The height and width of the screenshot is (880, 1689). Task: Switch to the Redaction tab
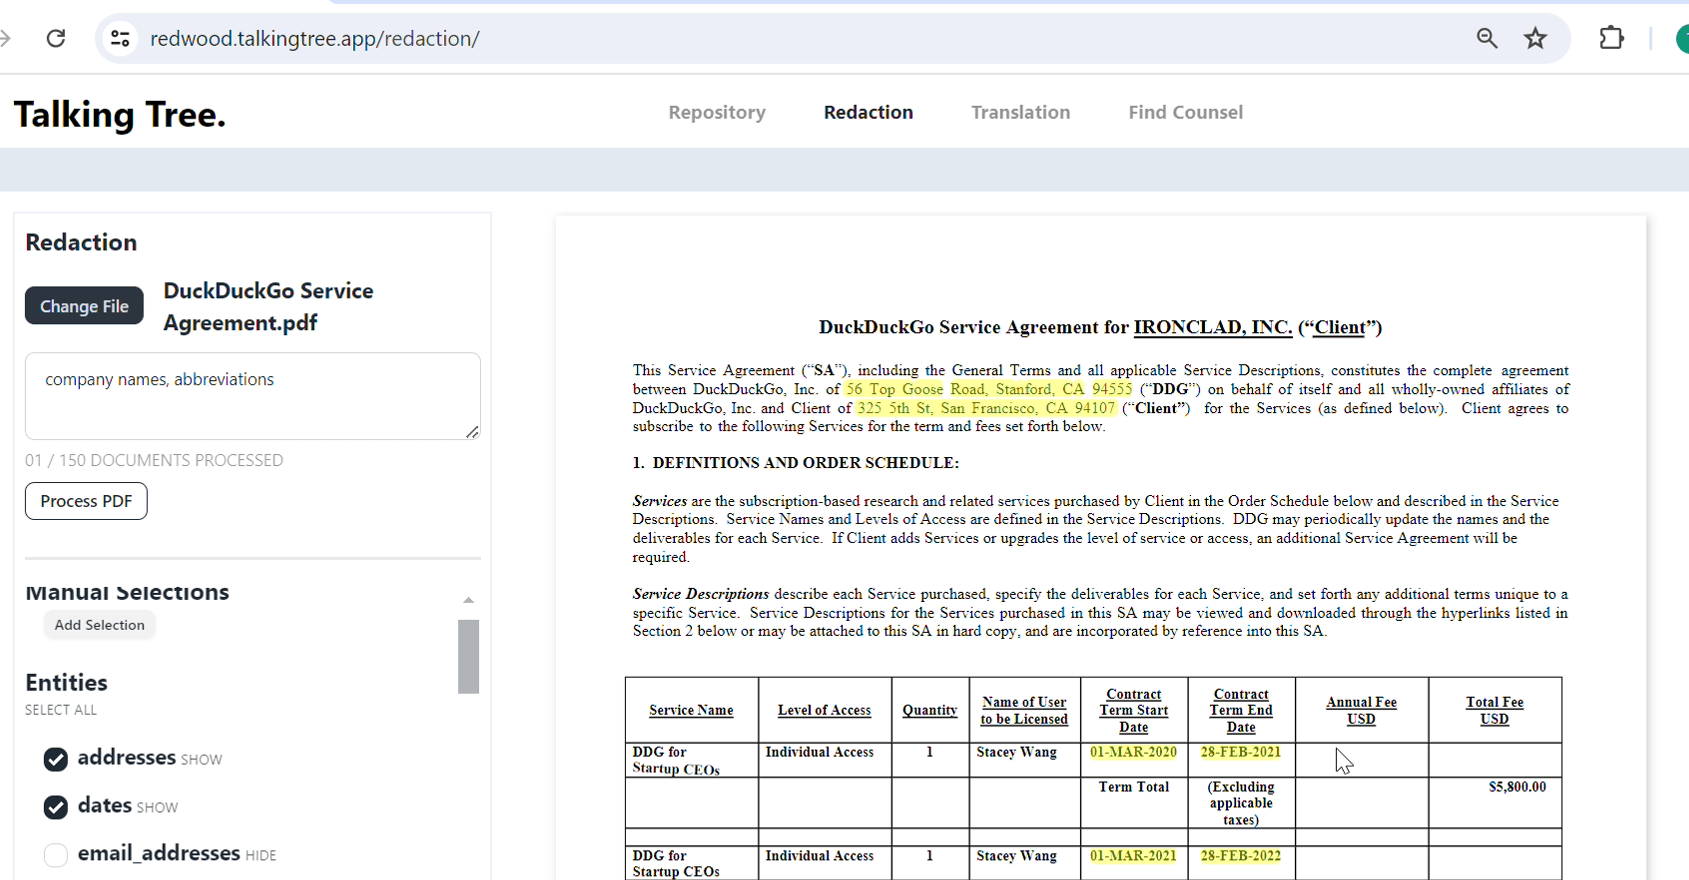pos(868,112)
